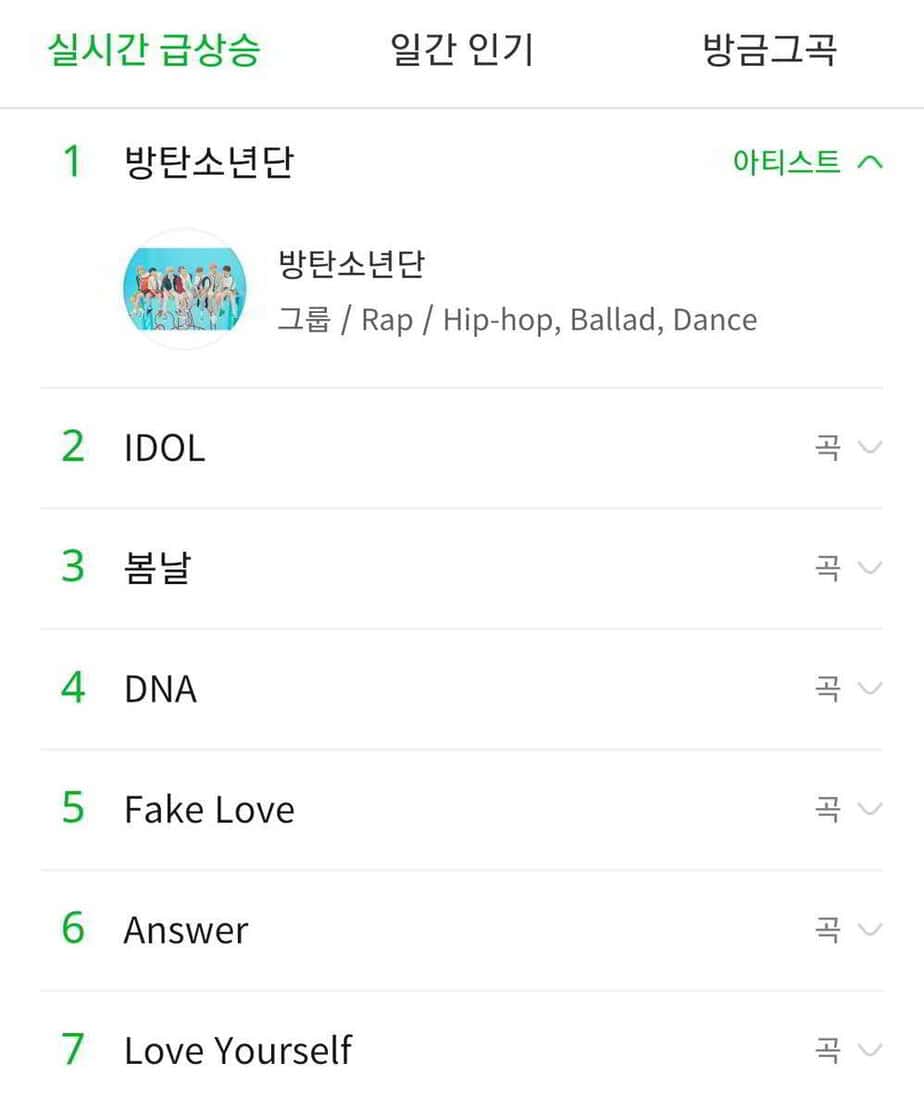Expand the 봄날 song entry chevron
The image size is (924, 1110).
[x=870, y=568]
